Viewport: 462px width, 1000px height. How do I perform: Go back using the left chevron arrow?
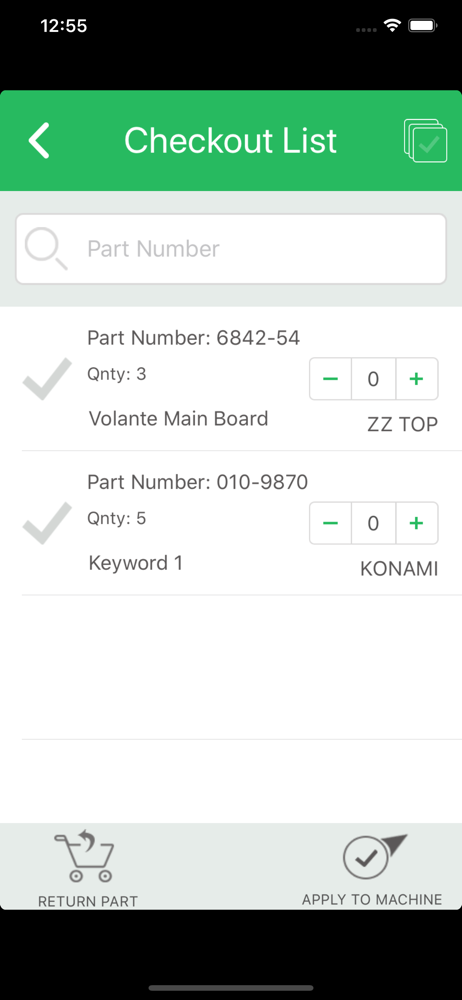(x=39, y=140)
